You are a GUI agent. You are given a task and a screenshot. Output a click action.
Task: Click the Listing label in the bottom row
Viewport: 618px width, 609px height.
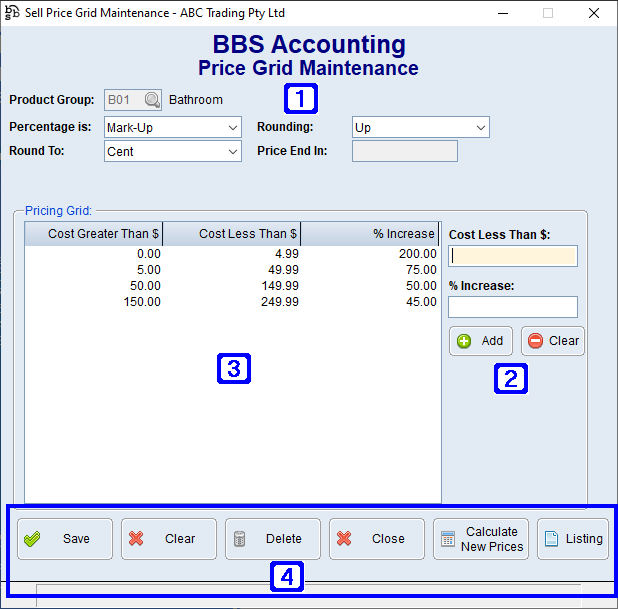[x=584, y=539]
